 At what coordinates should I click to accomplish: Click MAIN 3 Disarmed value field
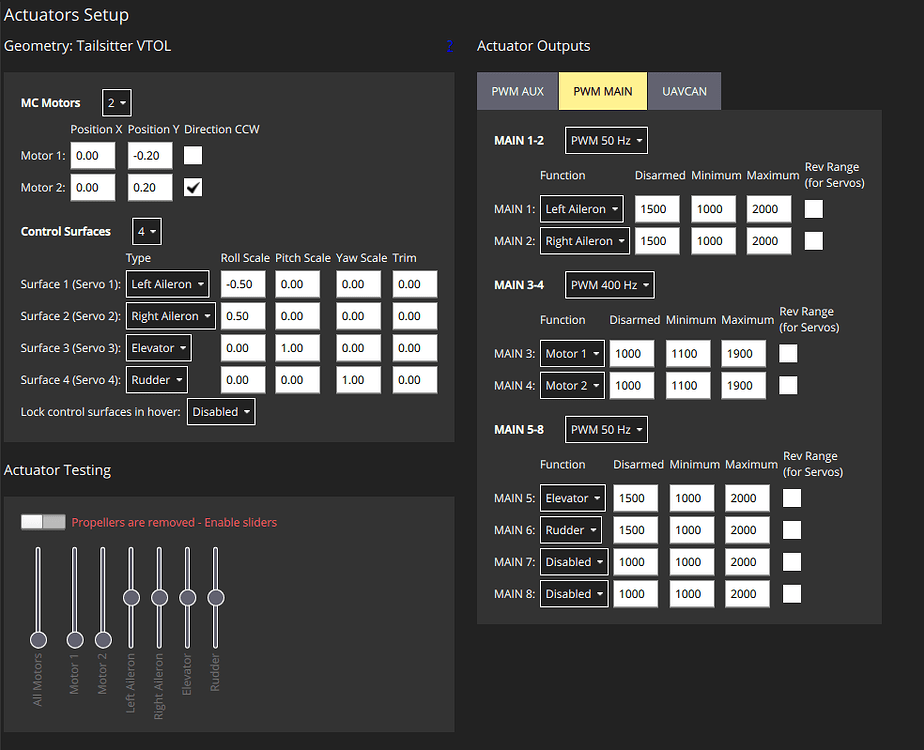click(x=632, y=353)
